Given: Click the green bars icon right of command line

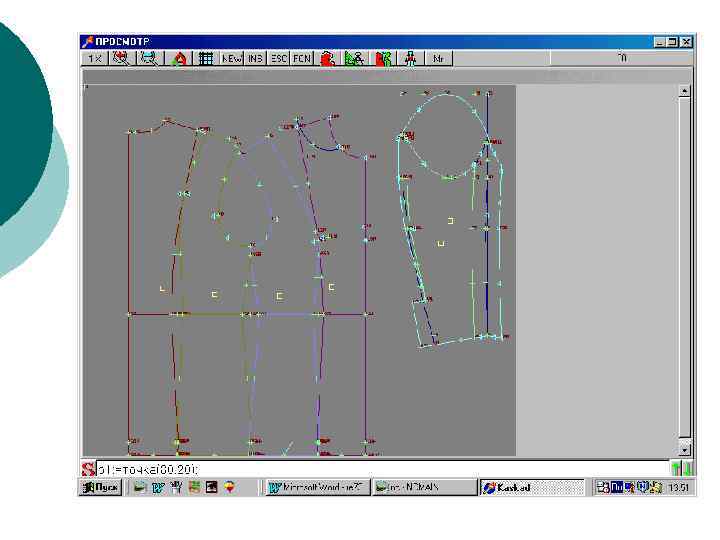Looking at the screenshot, I should [x=681, y=469].
